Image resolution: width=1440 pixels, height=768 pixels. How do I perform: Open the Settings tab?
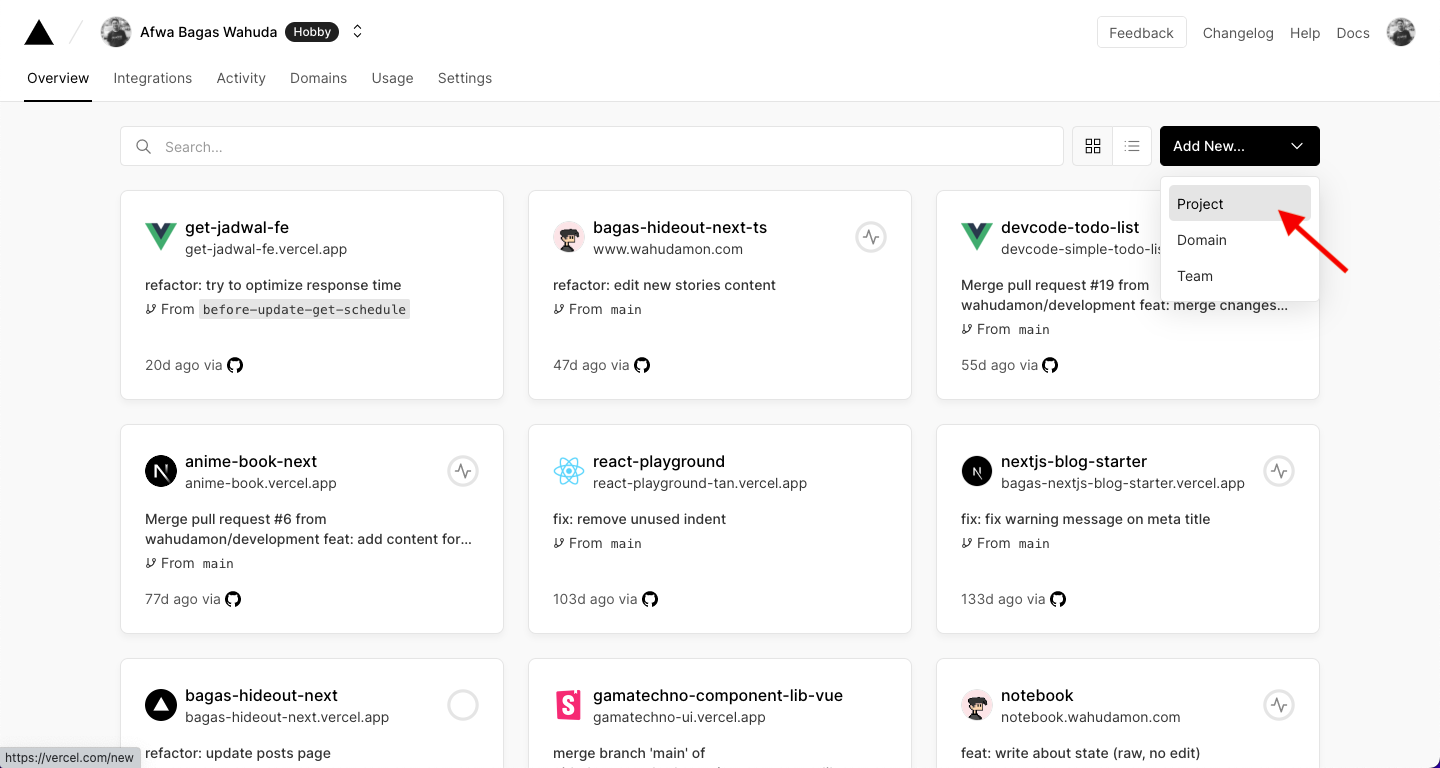click(465, 78)
